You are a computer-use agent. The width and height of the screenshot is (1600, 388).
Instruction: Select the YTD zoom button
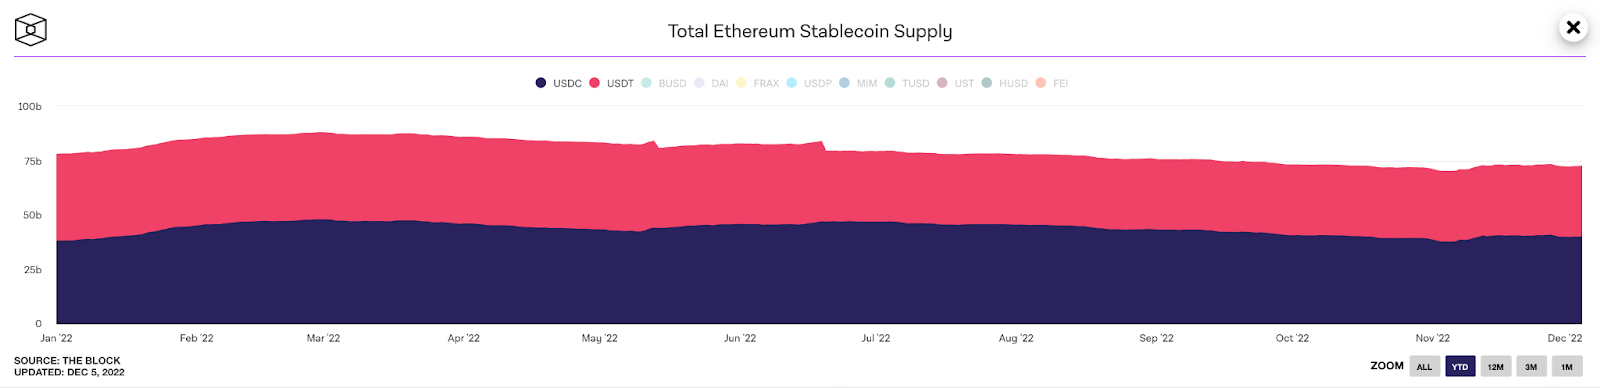(x=1460, y=367)
